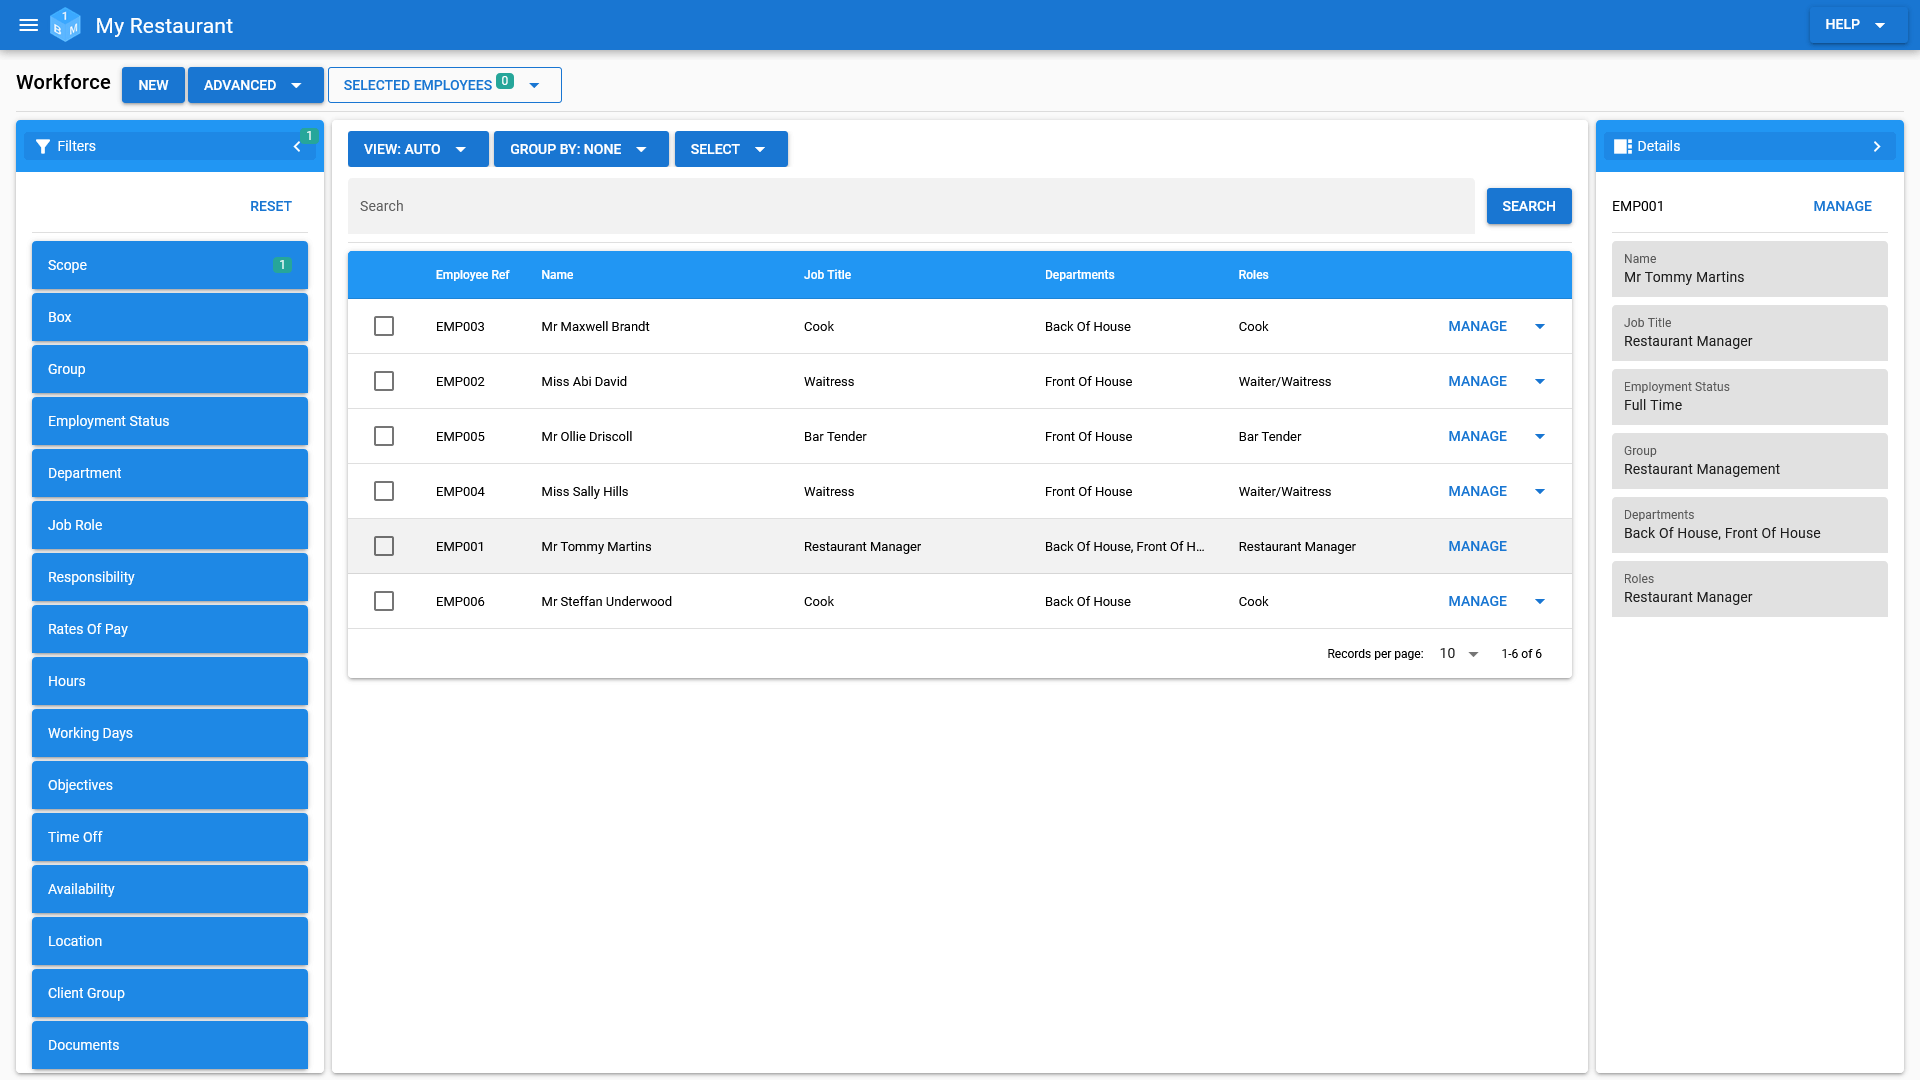Screen dimensions: 1920x1080
Task: Click the MANAGE link for EMP001
Action: click(x=1477, y=546)
